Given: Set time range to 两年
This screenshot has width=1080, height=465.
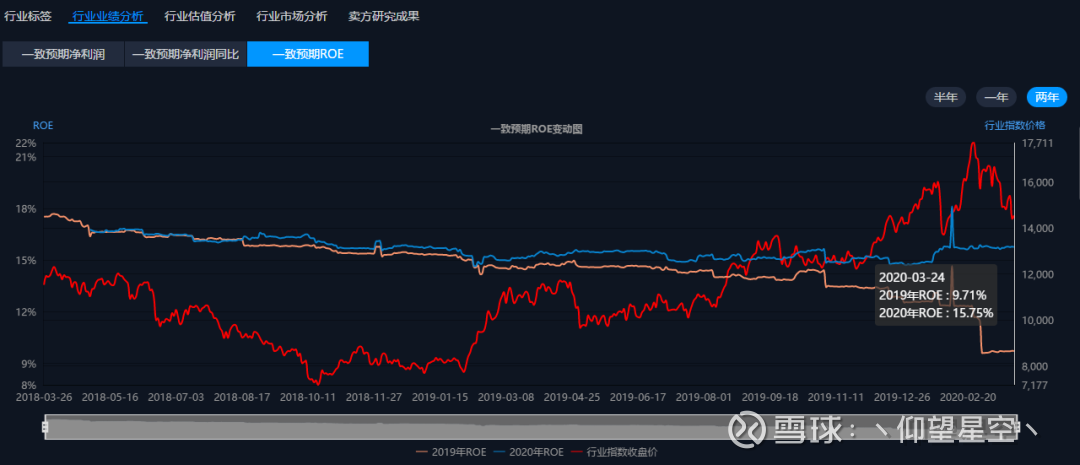Looking at the screenshot, I should point(1047,97).
